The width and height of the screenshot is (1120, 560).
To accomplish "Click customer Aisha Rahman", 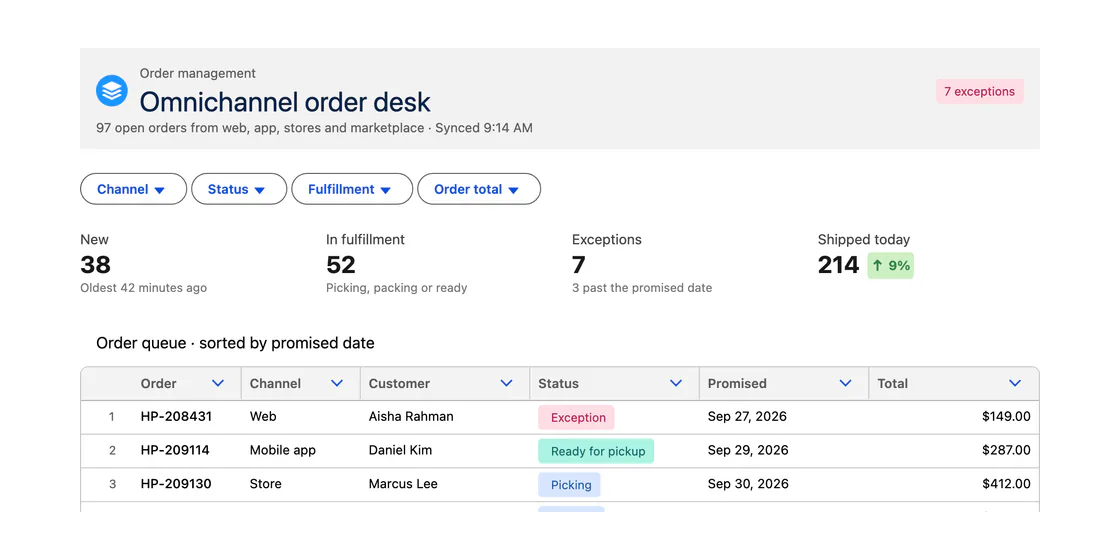I will click(x=411, y=416).
